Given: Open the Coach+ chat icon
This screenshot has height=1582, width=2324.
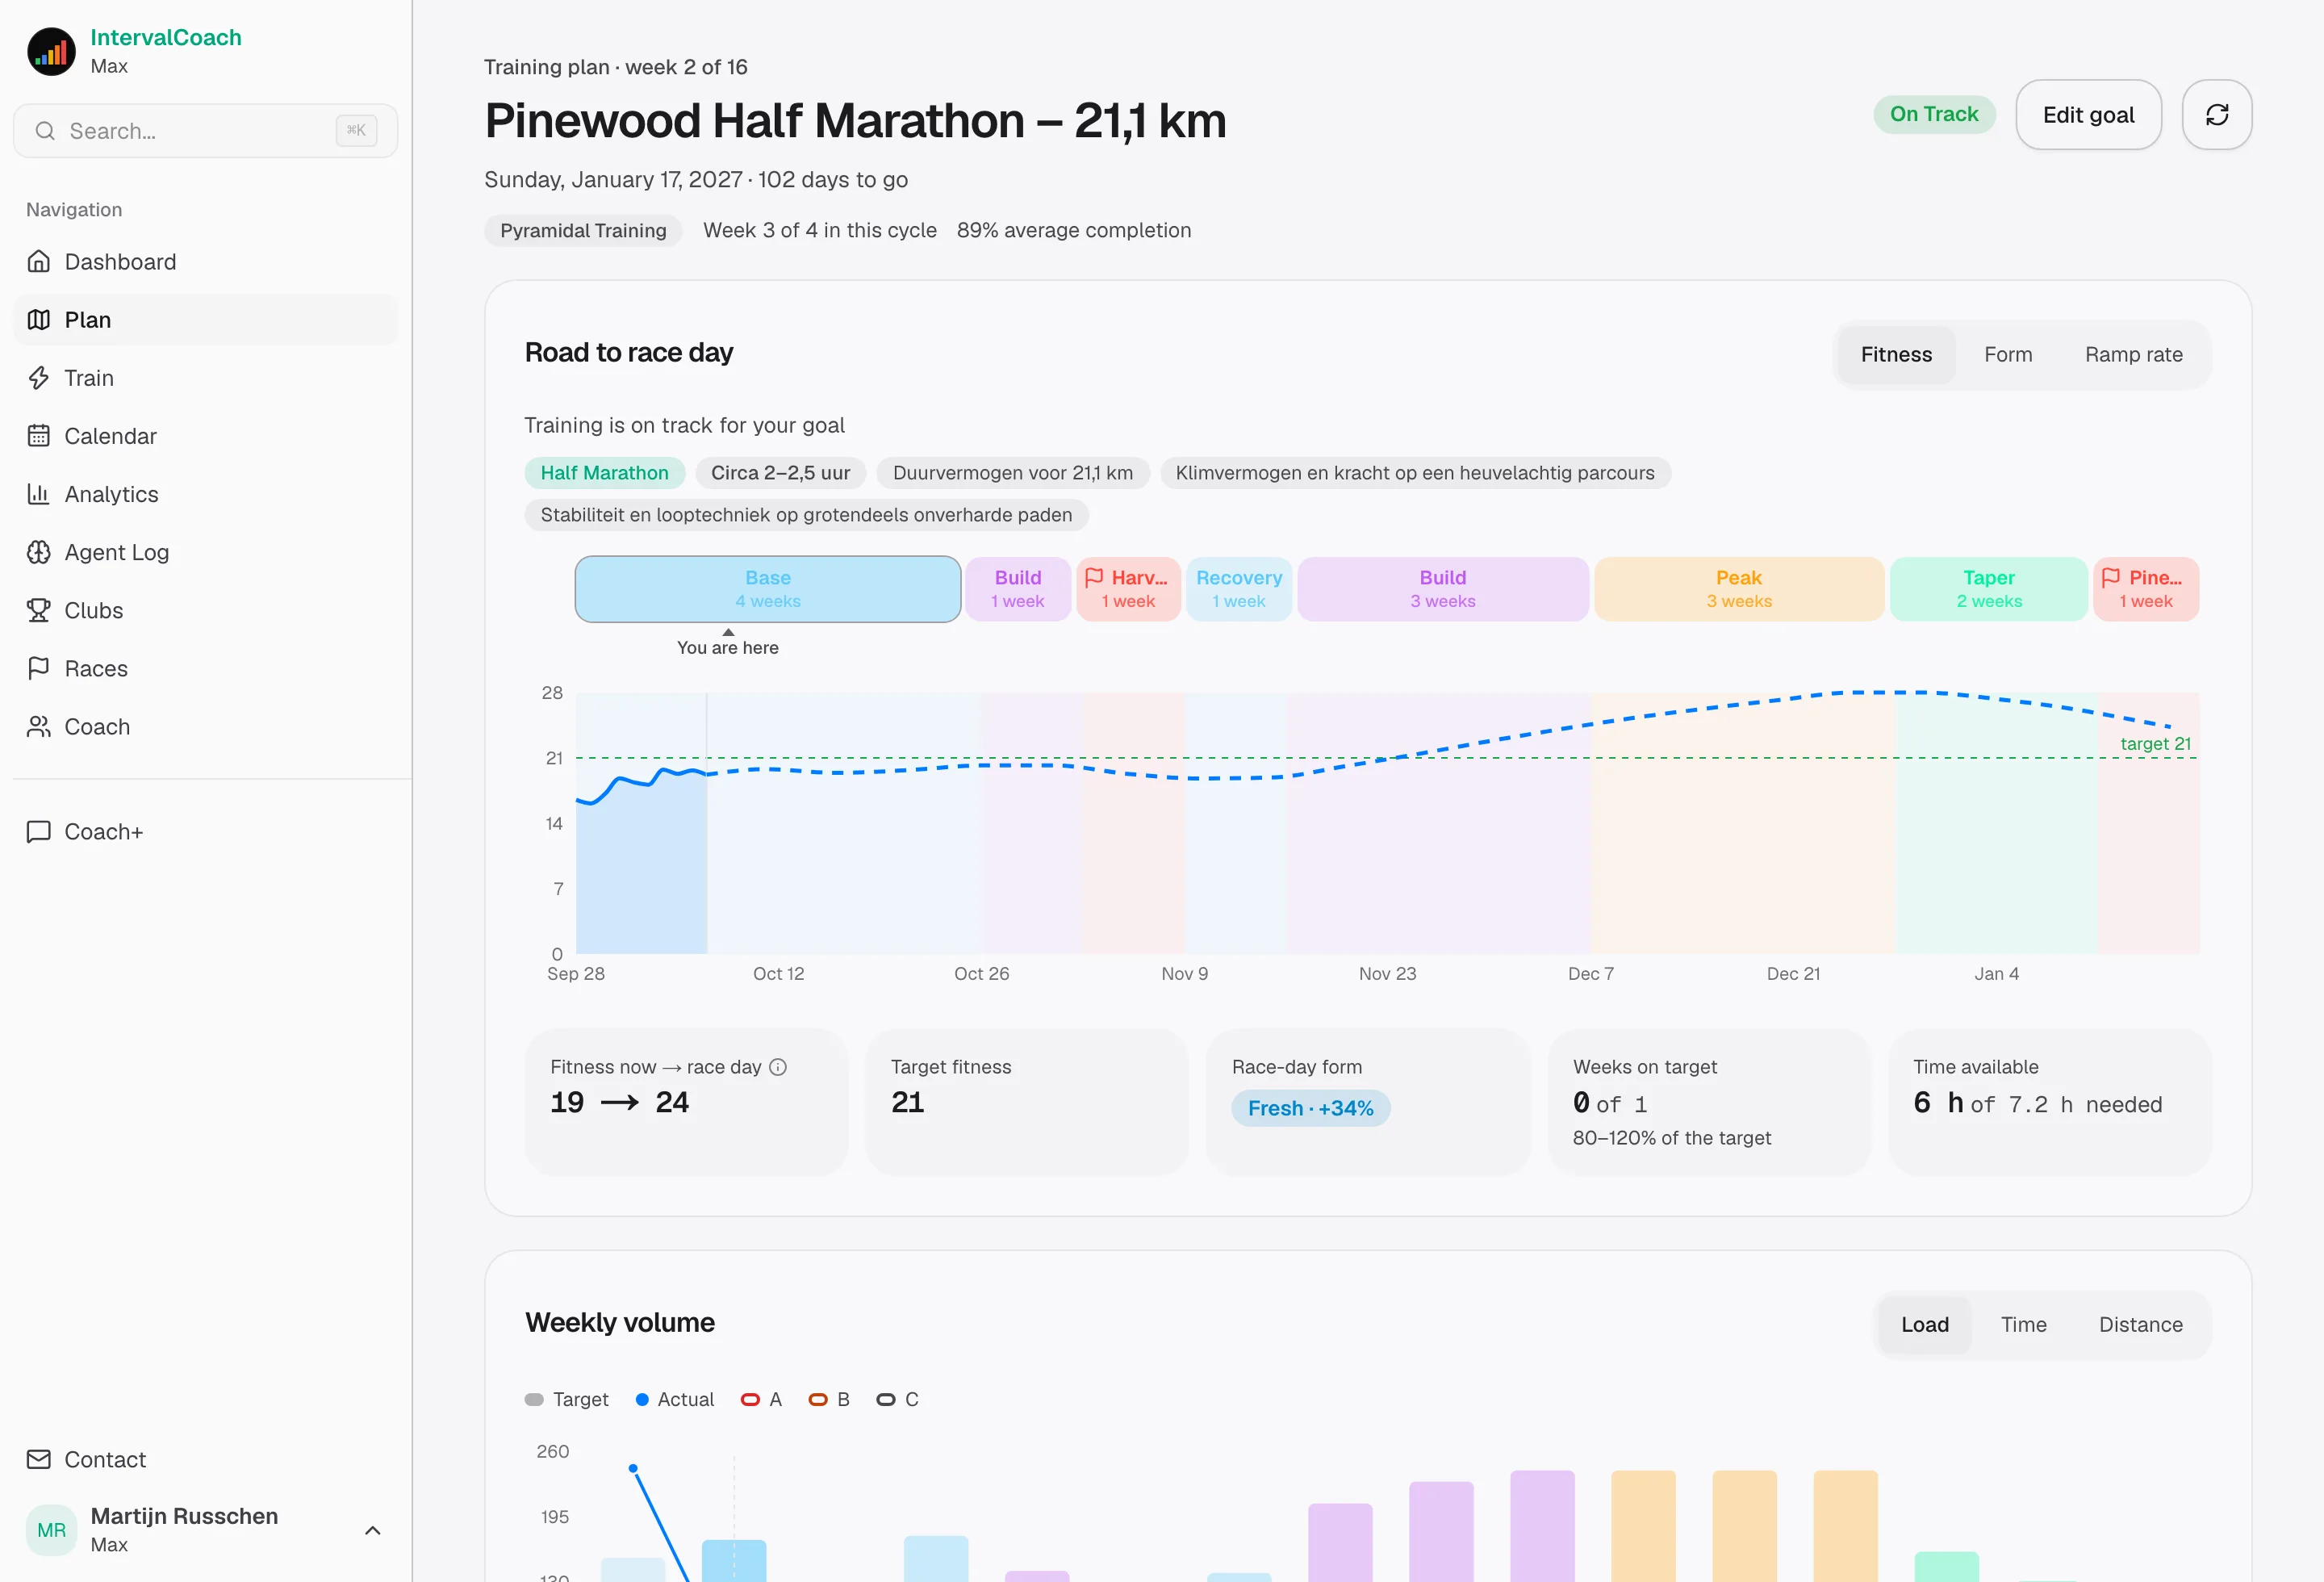Looking at the screenshot, I should pyautogui.click(x=39, y=832).
